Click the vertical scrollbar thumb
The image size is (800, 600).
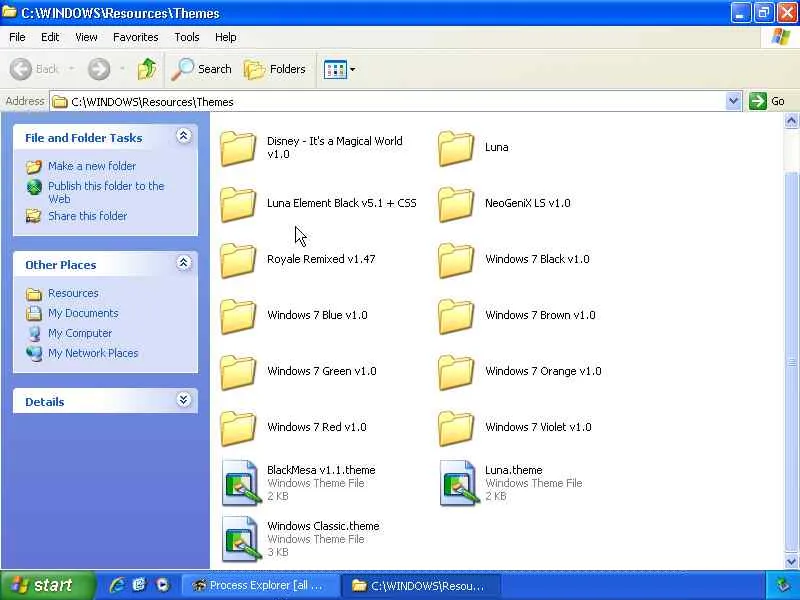tap(791, 362)
